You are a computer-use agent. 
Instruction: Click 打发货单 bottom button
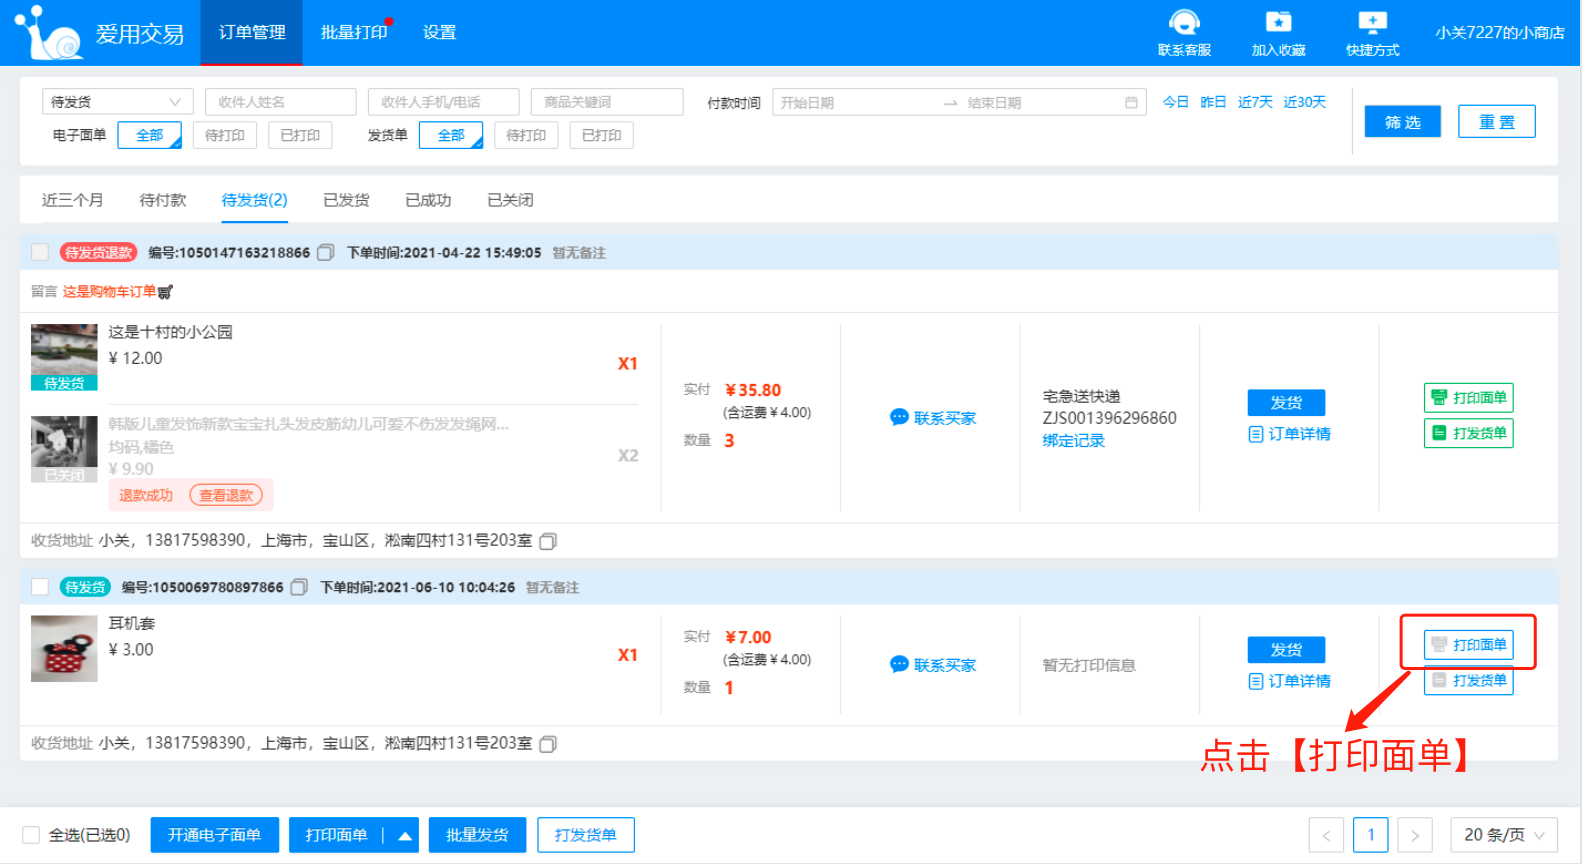[585, 835]
